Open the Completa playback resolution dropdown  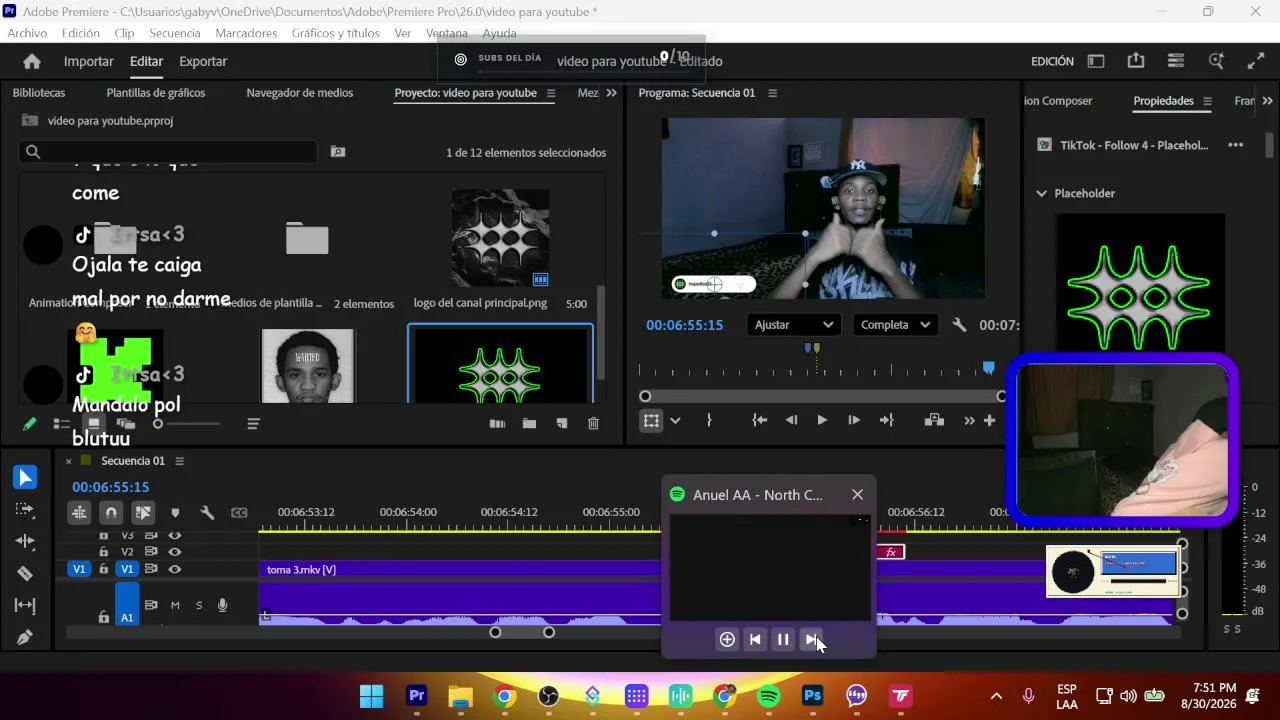(895, 325)
